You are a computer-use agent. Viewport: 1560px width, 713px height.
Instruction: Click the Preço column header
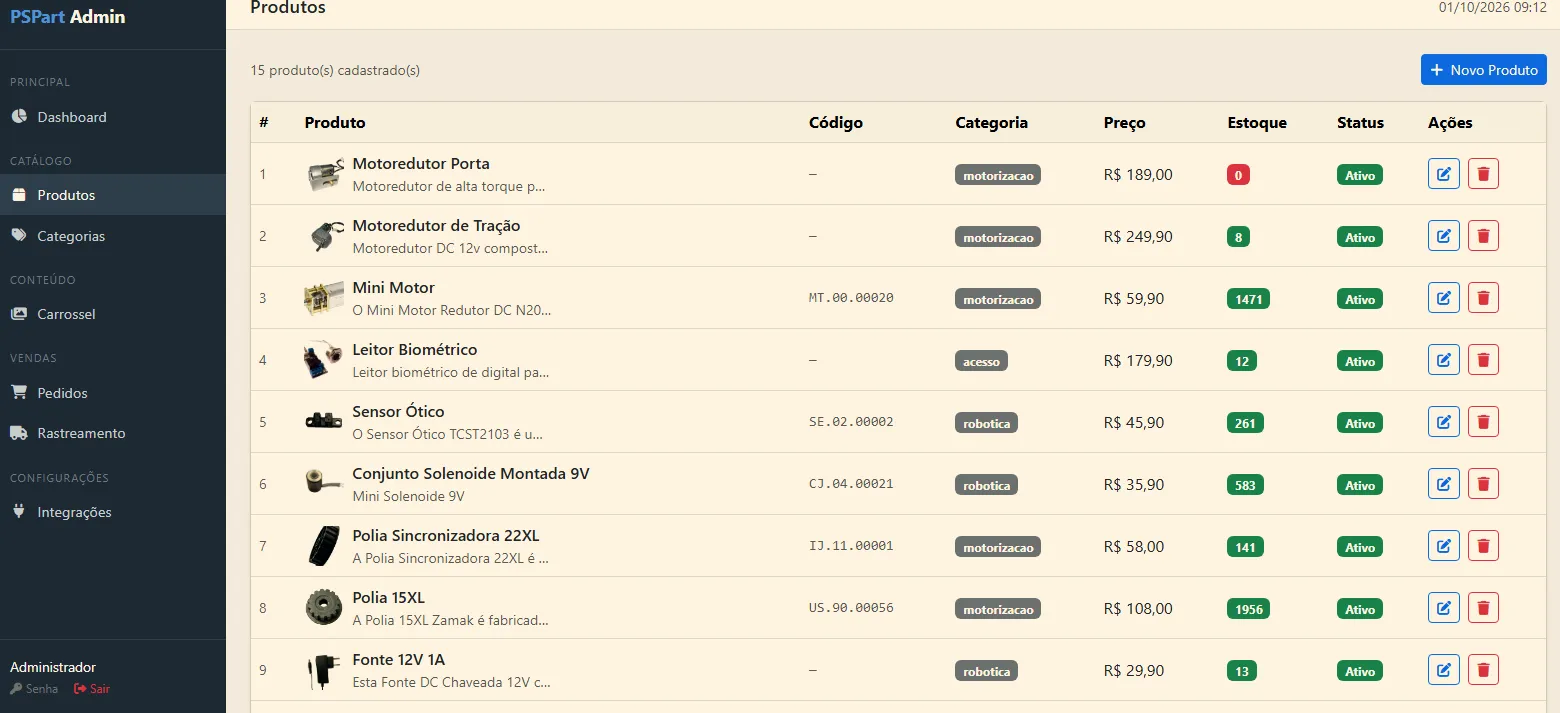click(x=1125, y=123)
